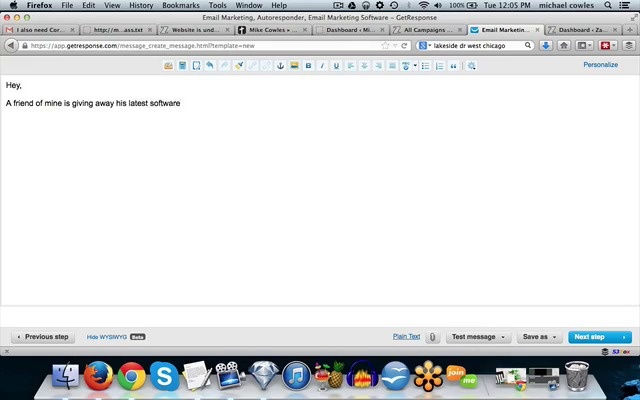This screenshot has width=640, height=400.
Task: Go to the browser home page
Action: [564, 46]
